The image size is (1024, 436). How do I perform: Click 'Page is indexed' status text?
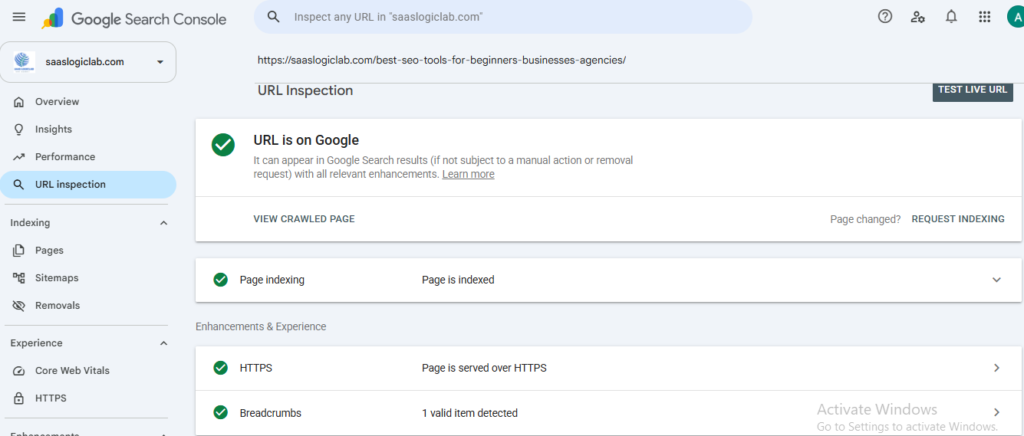point(458,280)
